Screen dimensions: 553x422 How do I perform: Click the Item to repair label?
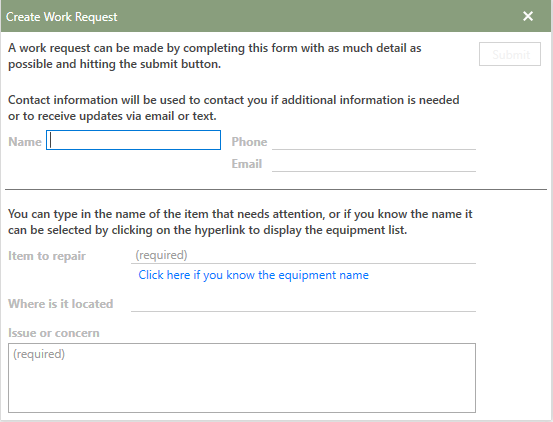(x=47, y=256)
